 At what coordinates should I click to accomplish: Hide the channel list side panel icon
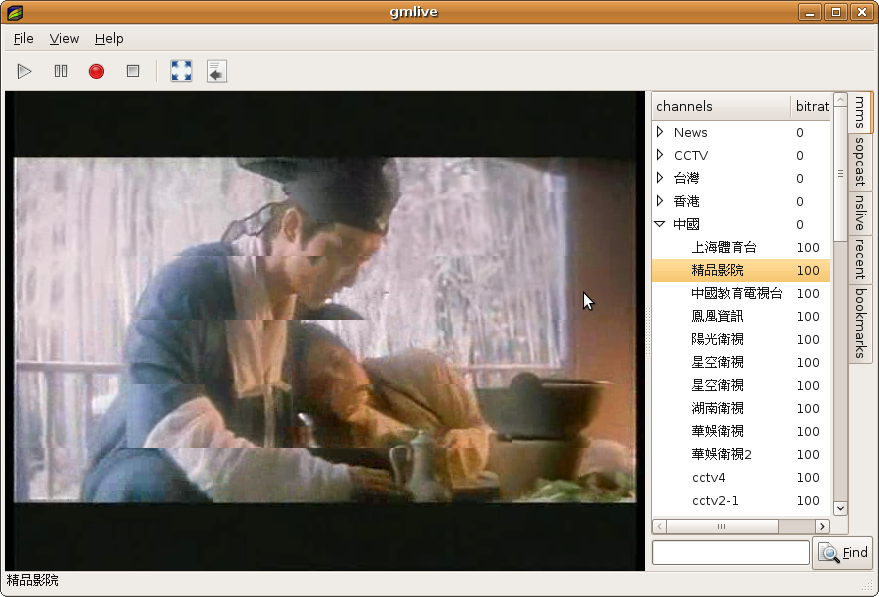(x=217, y=71)
